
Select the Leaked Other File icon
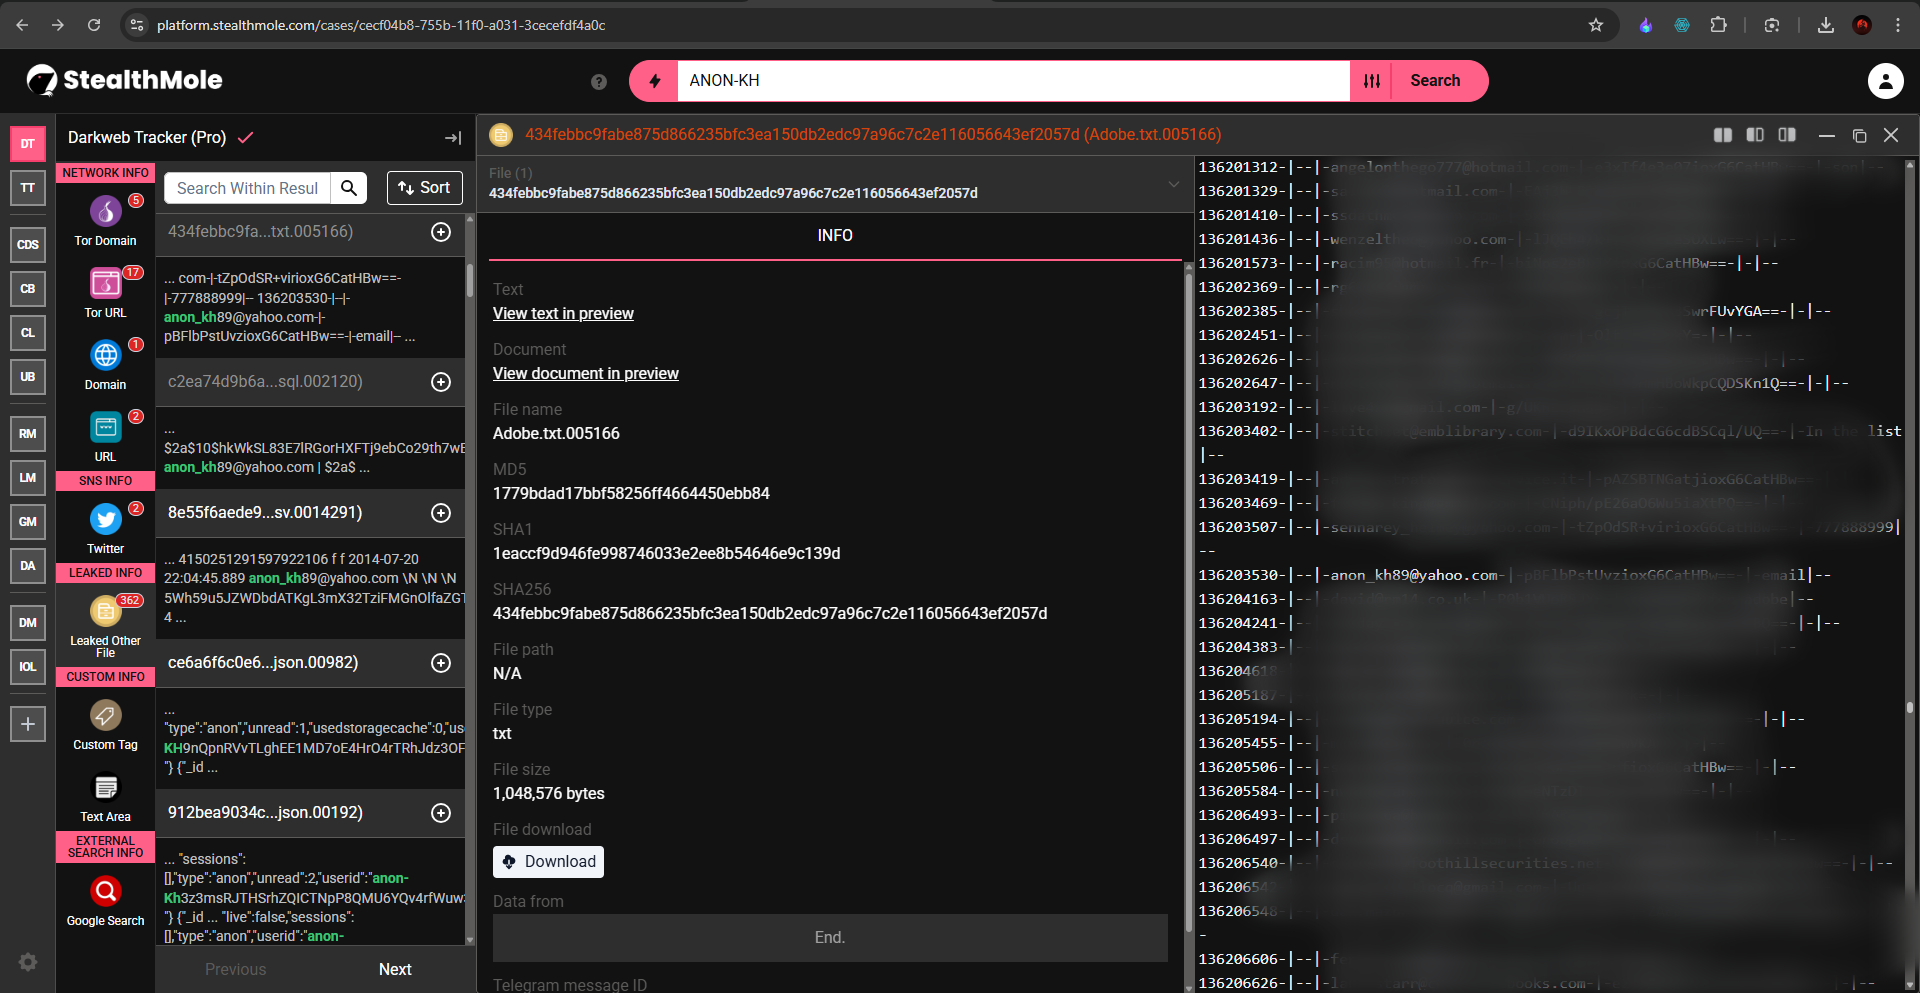tap(106, 610)
